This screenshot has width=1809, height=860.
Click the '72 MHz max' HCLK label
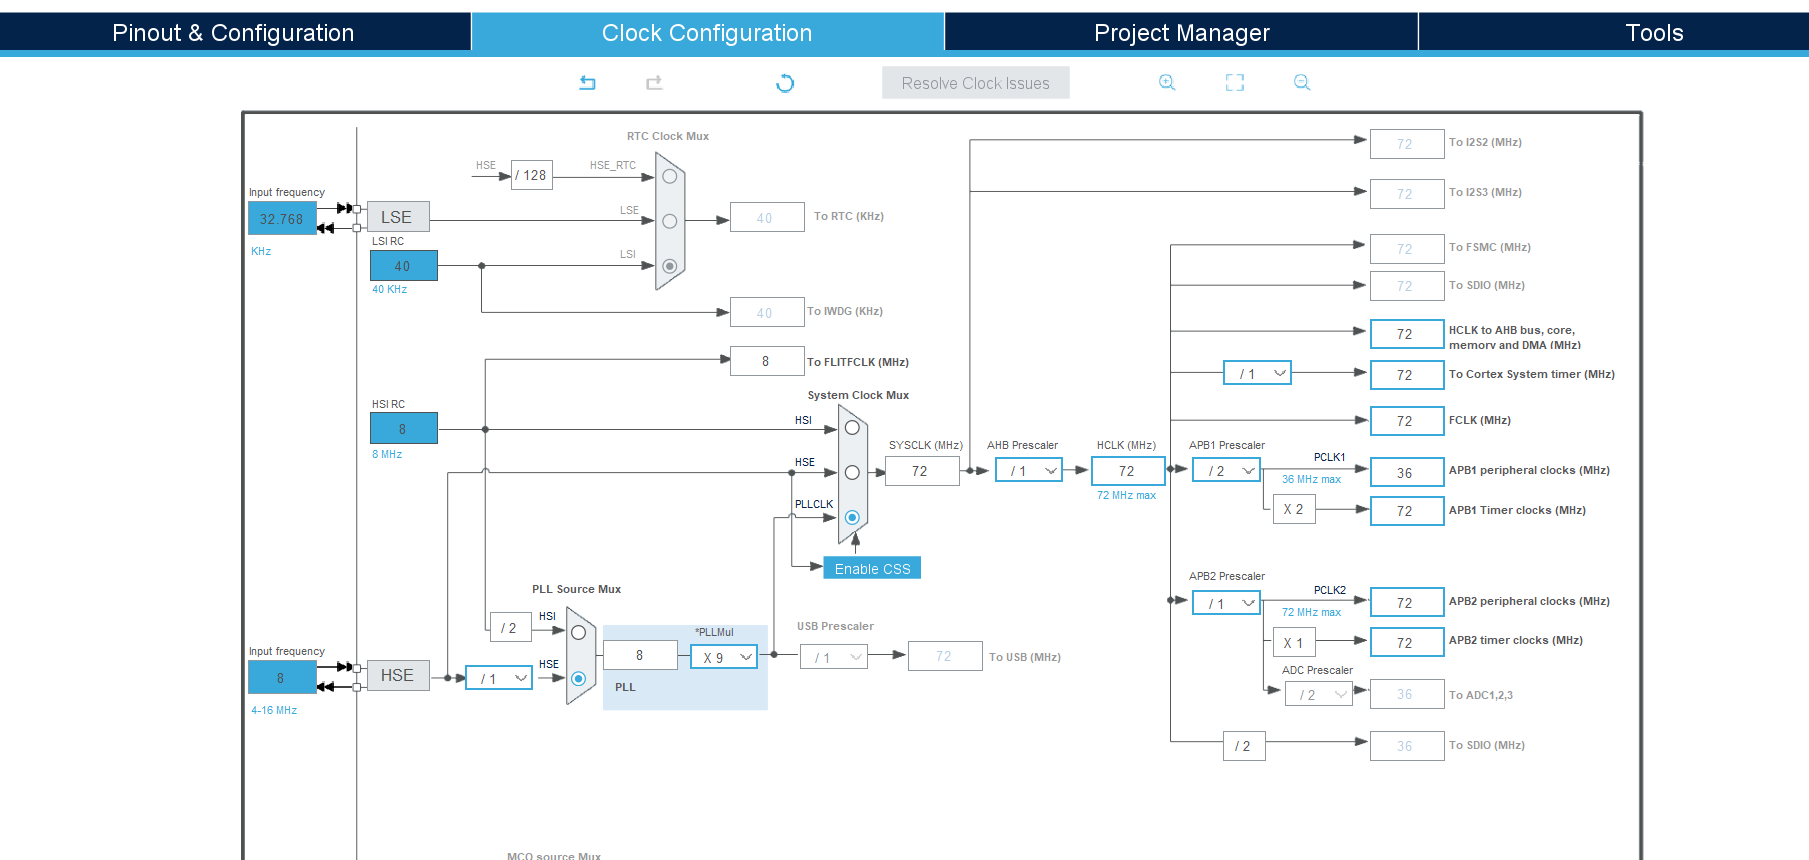[x=1126, y=495]
